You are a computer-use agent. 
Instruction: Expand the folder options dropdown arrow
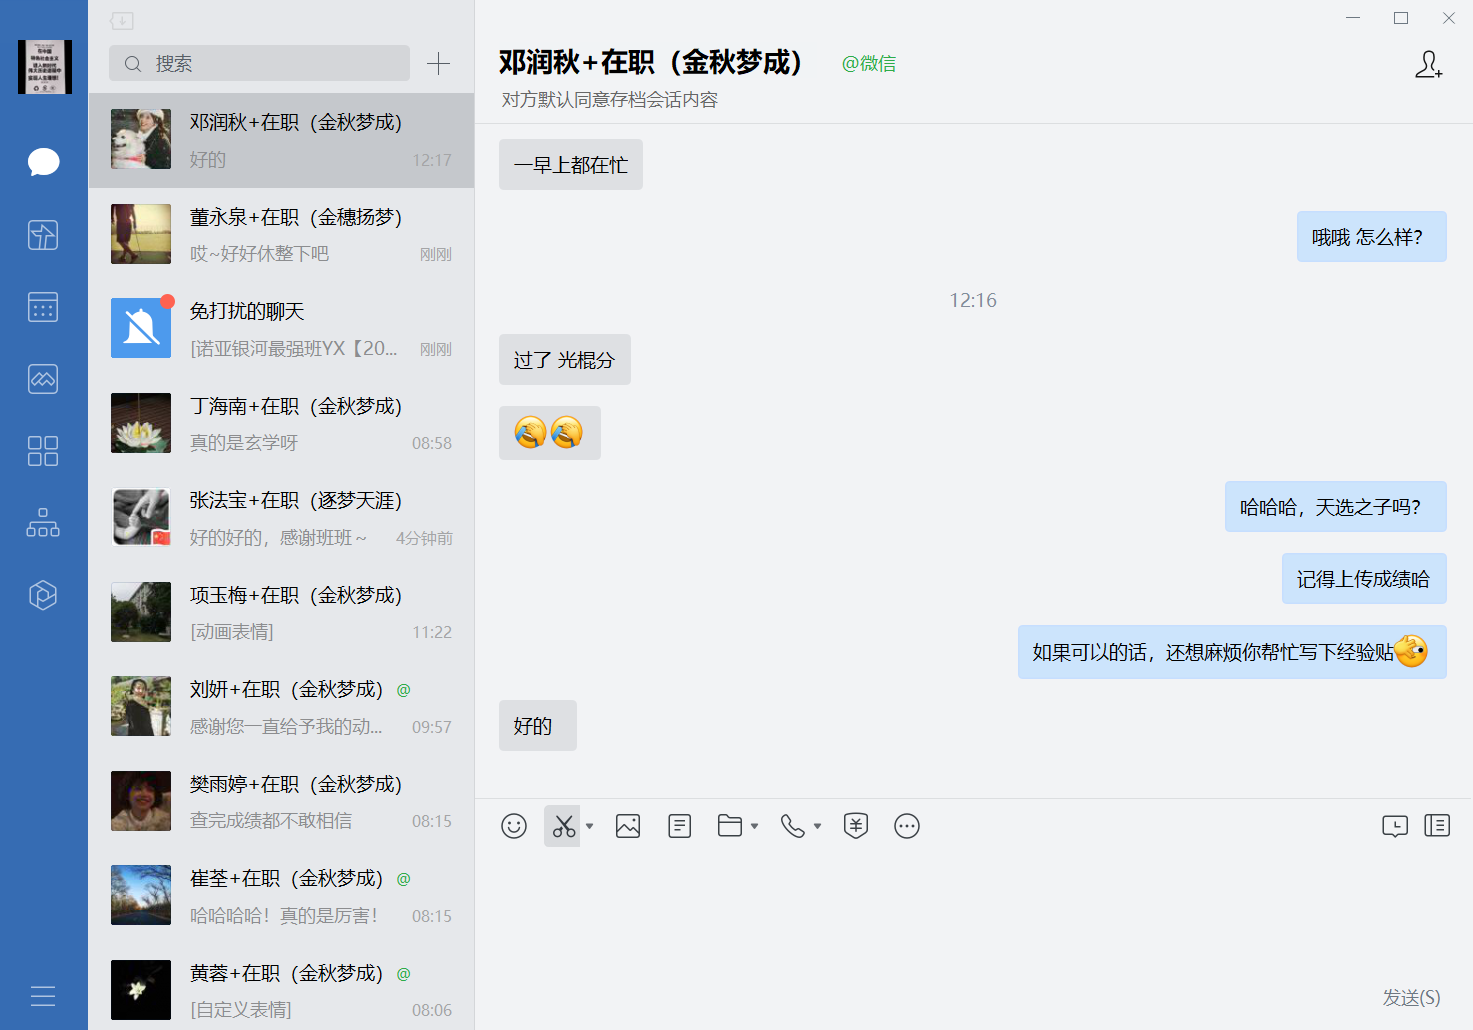(755, 826)
